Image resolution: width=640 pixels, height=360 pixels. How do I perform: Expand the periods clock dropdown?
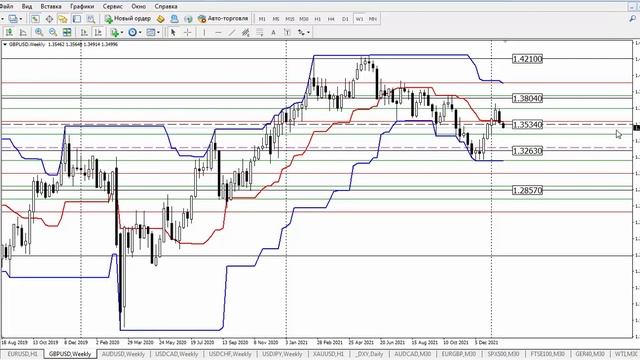click(140, 32)
